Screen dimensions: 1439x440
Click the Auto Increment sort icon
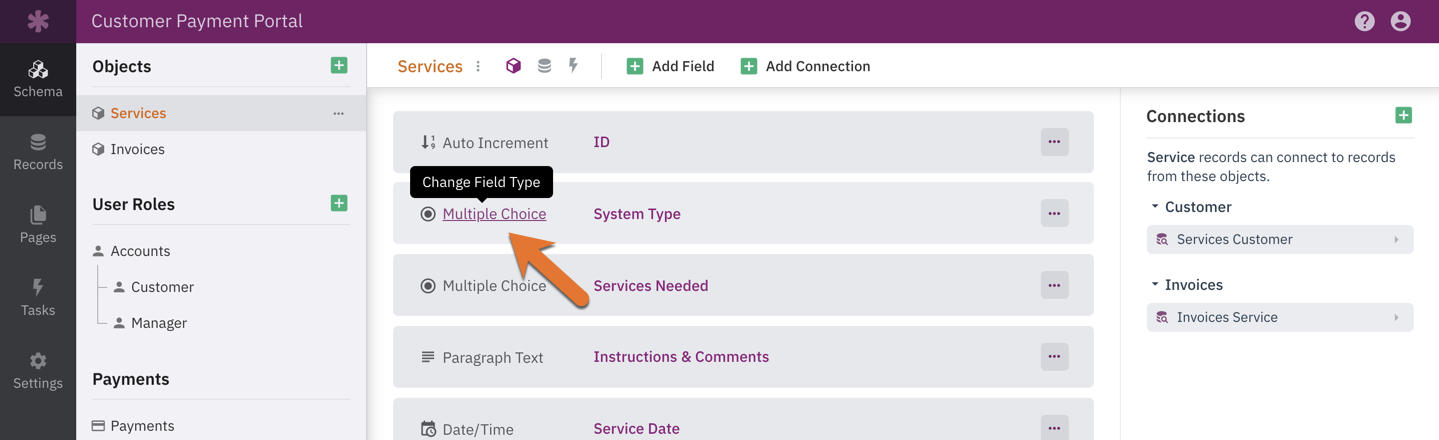428,142
